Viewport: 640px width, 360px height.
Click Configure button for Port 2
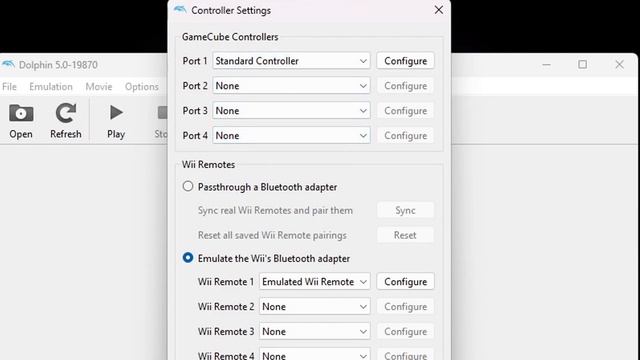(405, 86)
